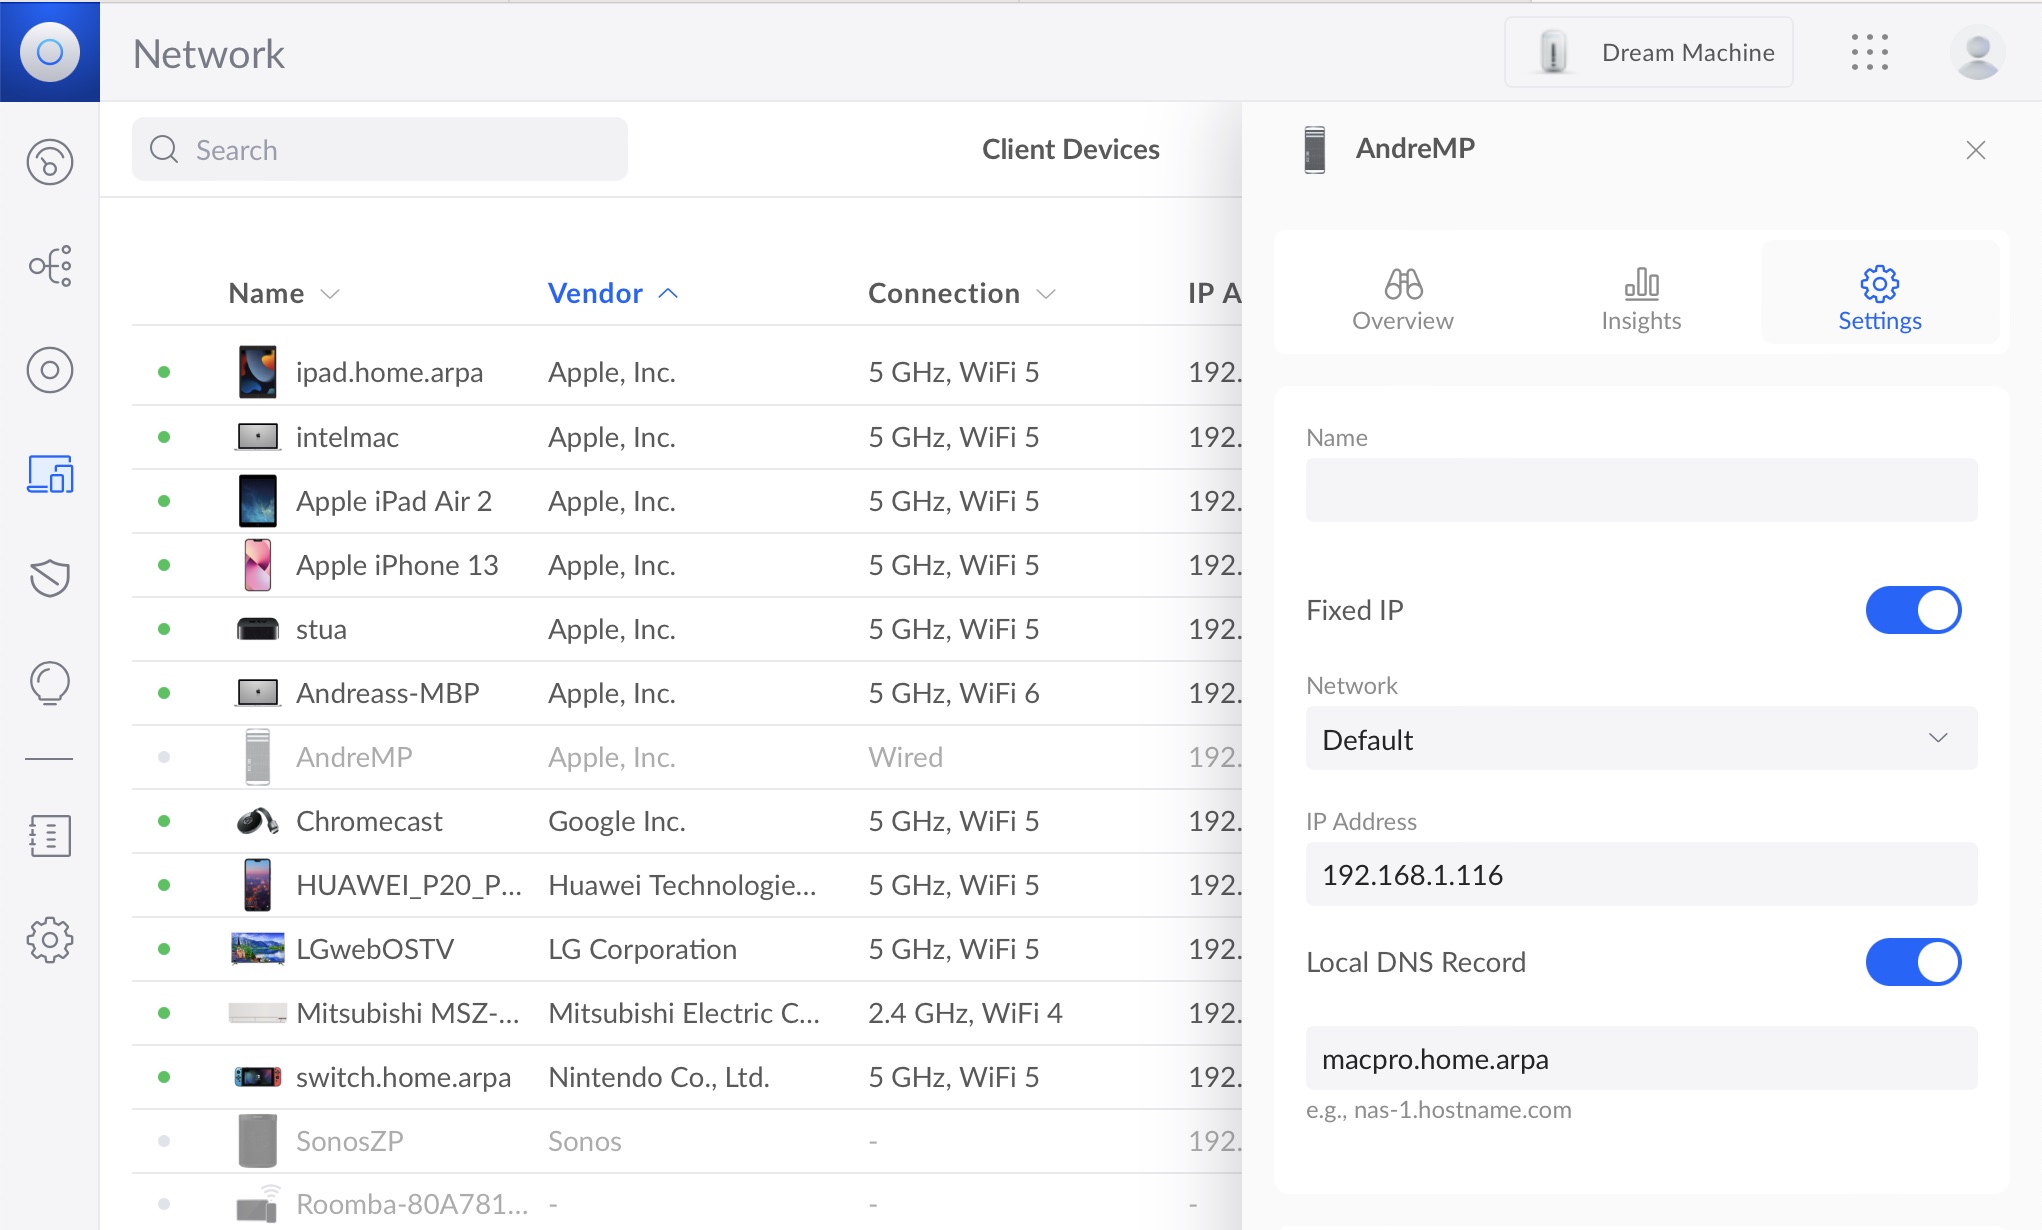
Task: Click the stua Apple TV icon
Action: tap(258, 629)
